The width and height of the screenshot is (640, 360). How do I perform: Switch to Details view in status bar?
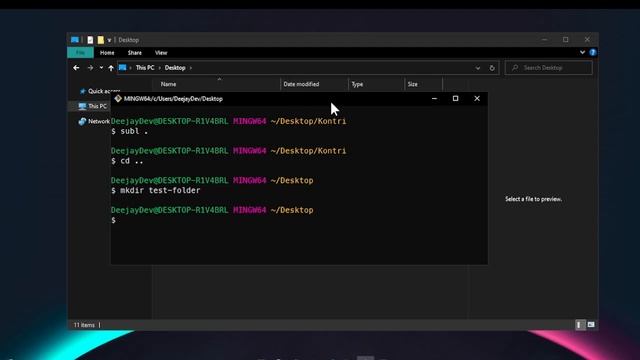tap(580, 324)
